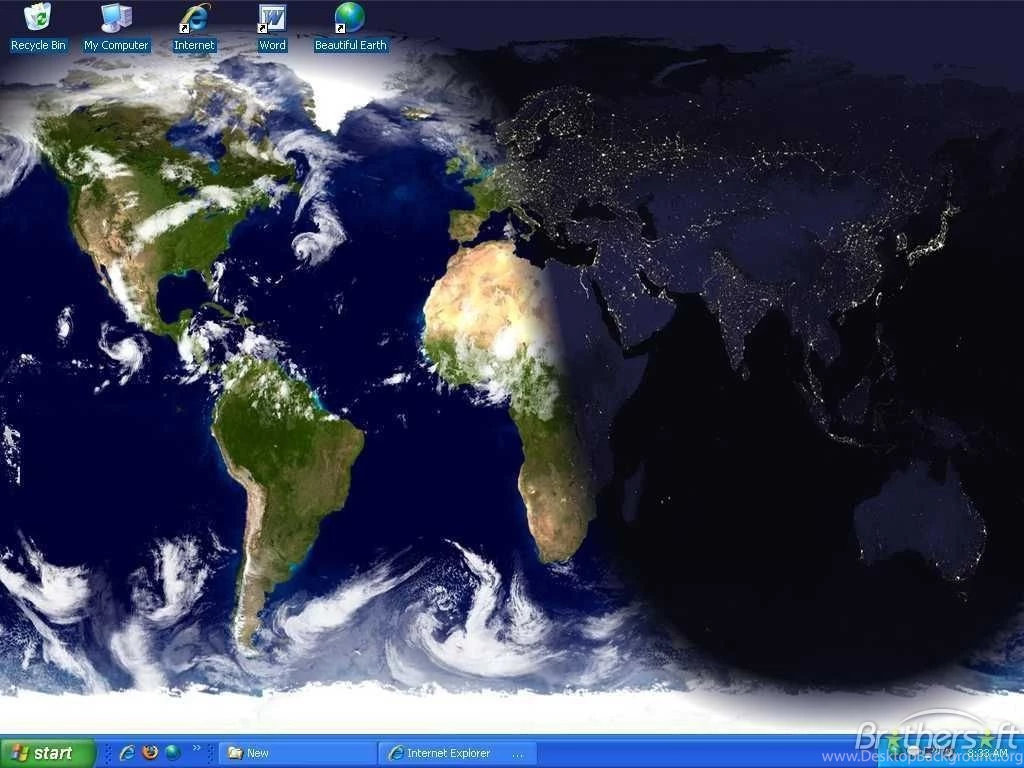The height and width of the screenshot is (768, 1024).
Task: Click the Beautiful Earth label text
Action: [x=350, y=45]
